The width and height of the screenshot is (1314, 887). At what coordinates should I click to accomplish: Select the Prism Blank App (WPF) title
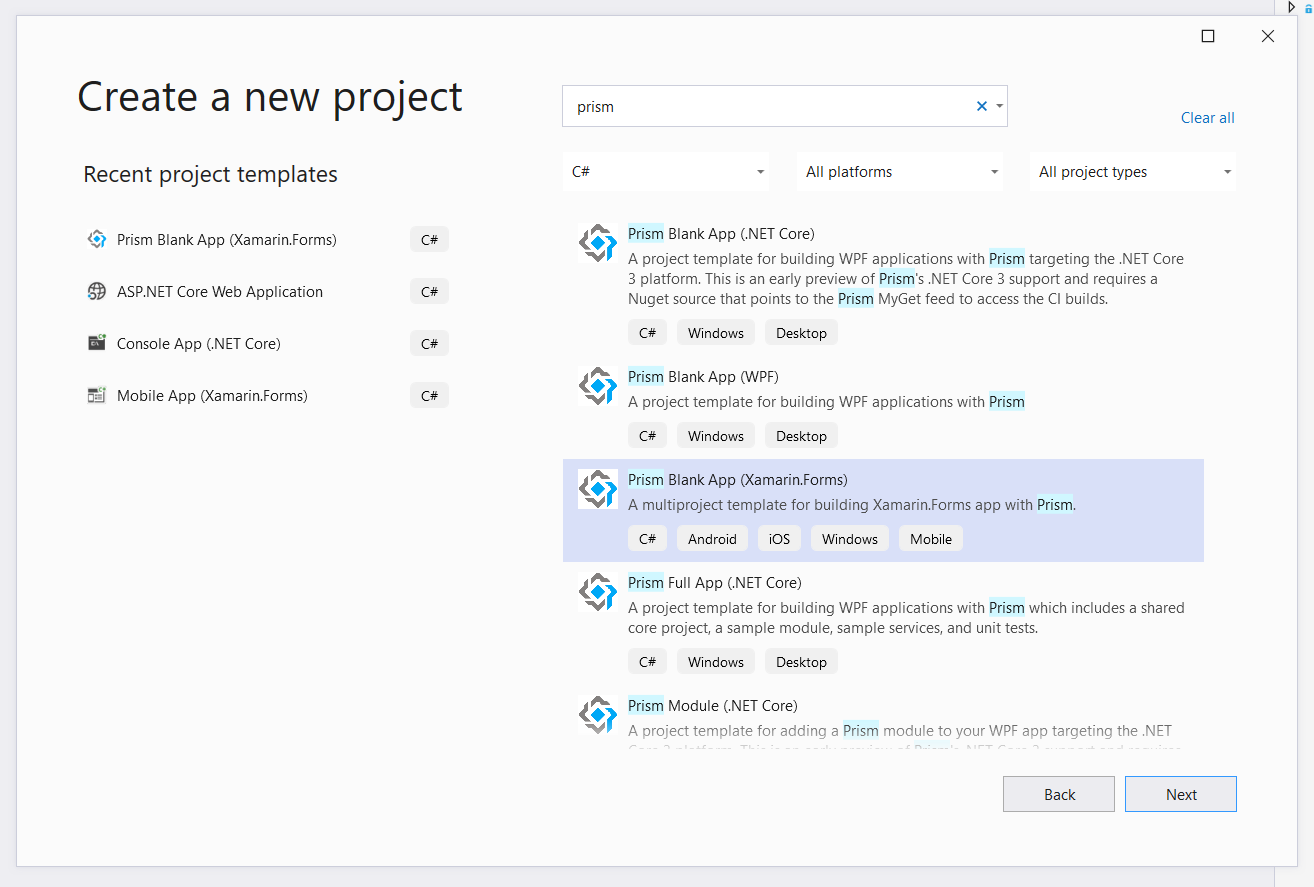(703, 376)
